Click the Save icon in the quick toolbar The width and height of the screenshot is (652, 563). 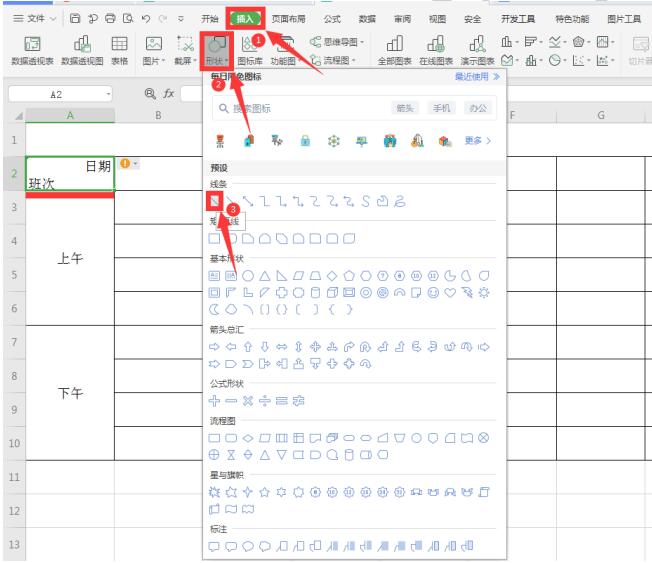click(x=75, y=18)
